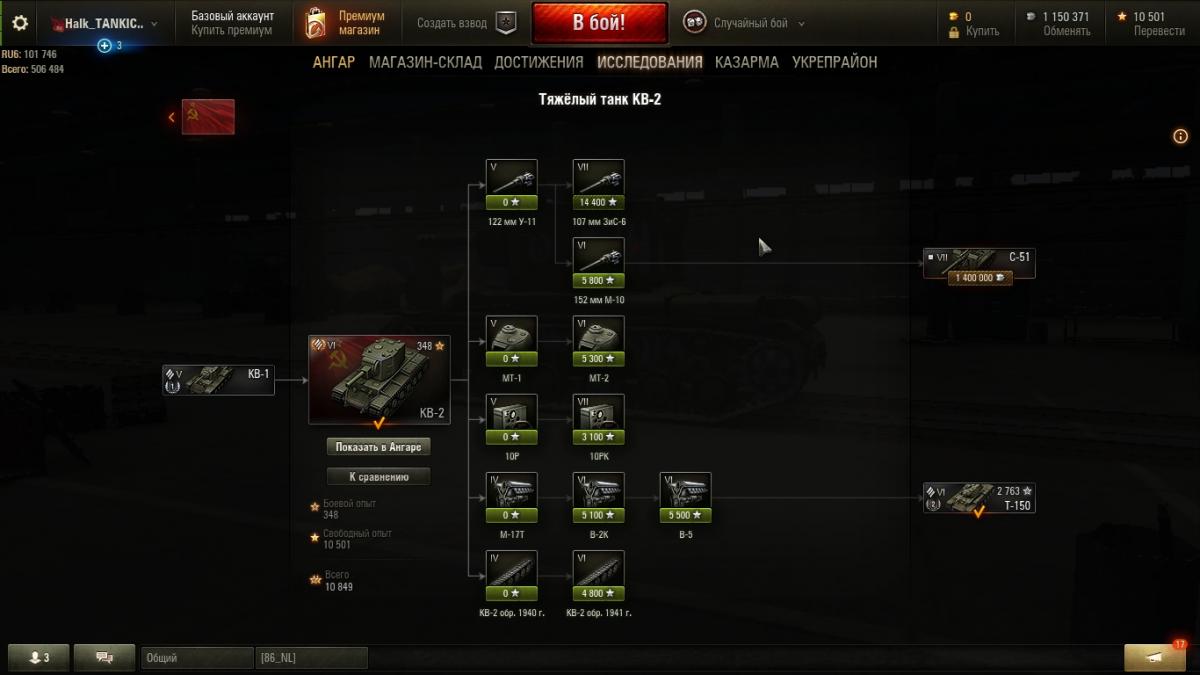Click the К сравнению button
Image resolution: width=1200 pixels, height=675 pixels.
point(379,477)
